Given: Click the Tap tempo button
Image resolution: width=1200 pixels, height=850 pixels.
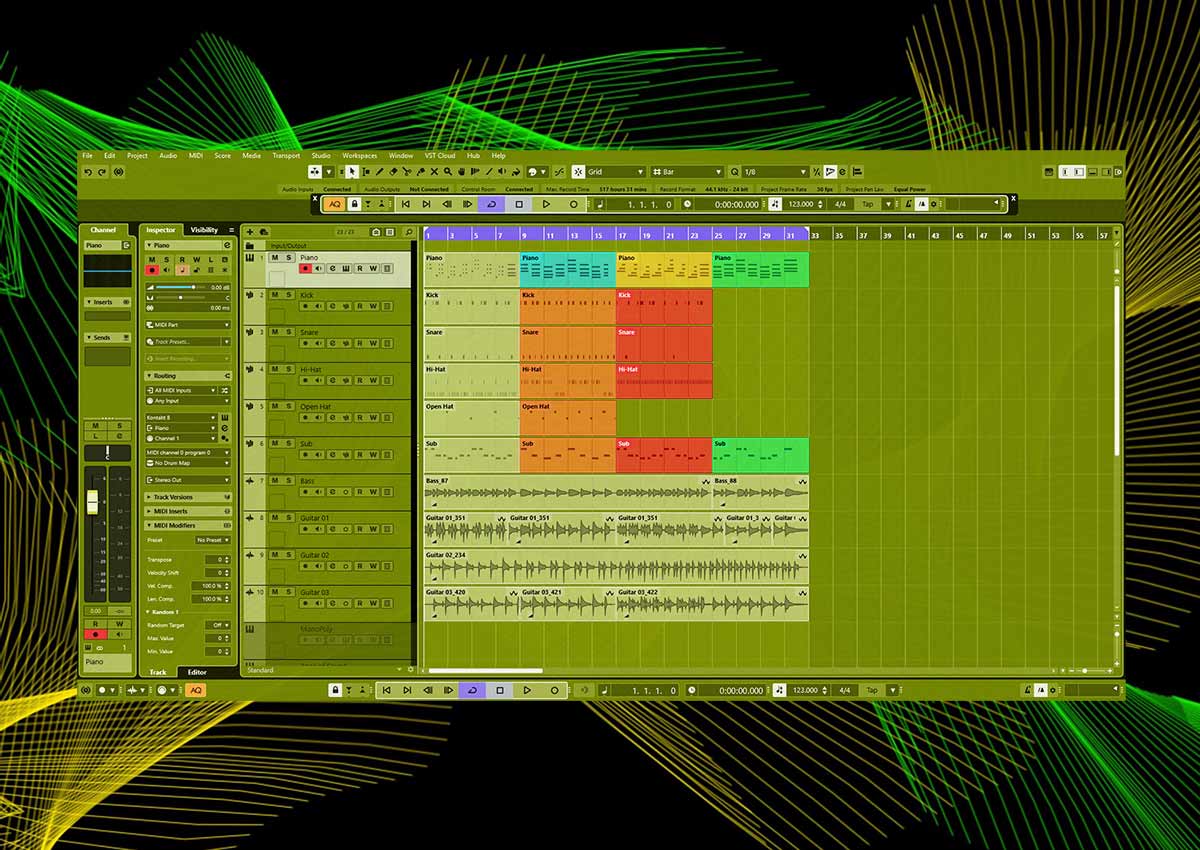Looking at the screenshot, I should point(867,204).
